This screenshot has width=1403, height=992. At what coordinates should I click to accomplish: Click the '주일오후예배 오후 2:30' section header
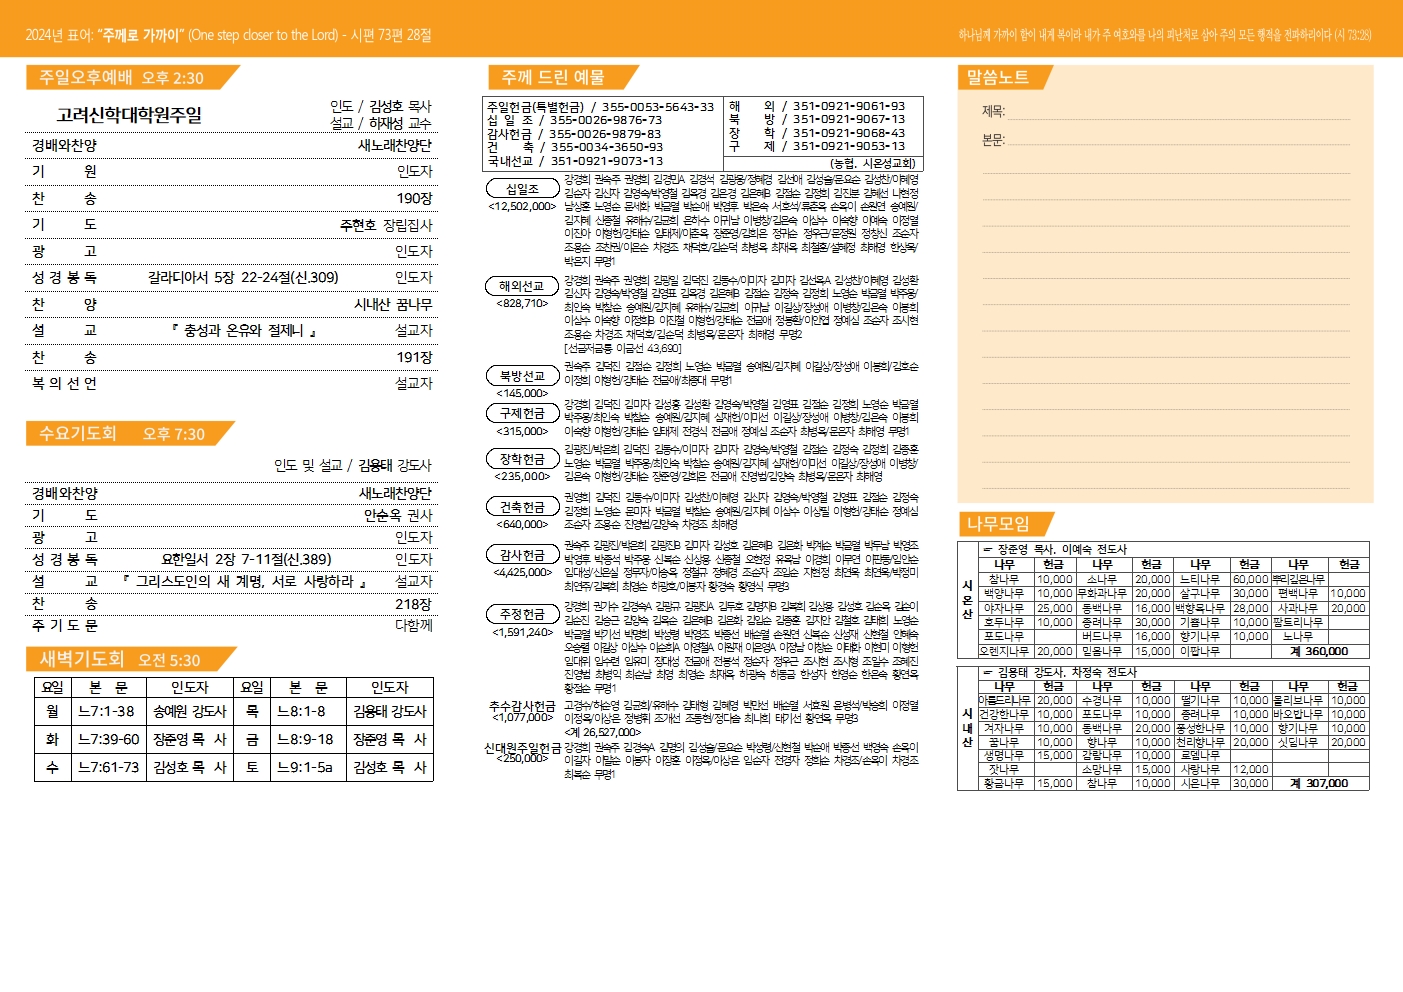[132, 78]
